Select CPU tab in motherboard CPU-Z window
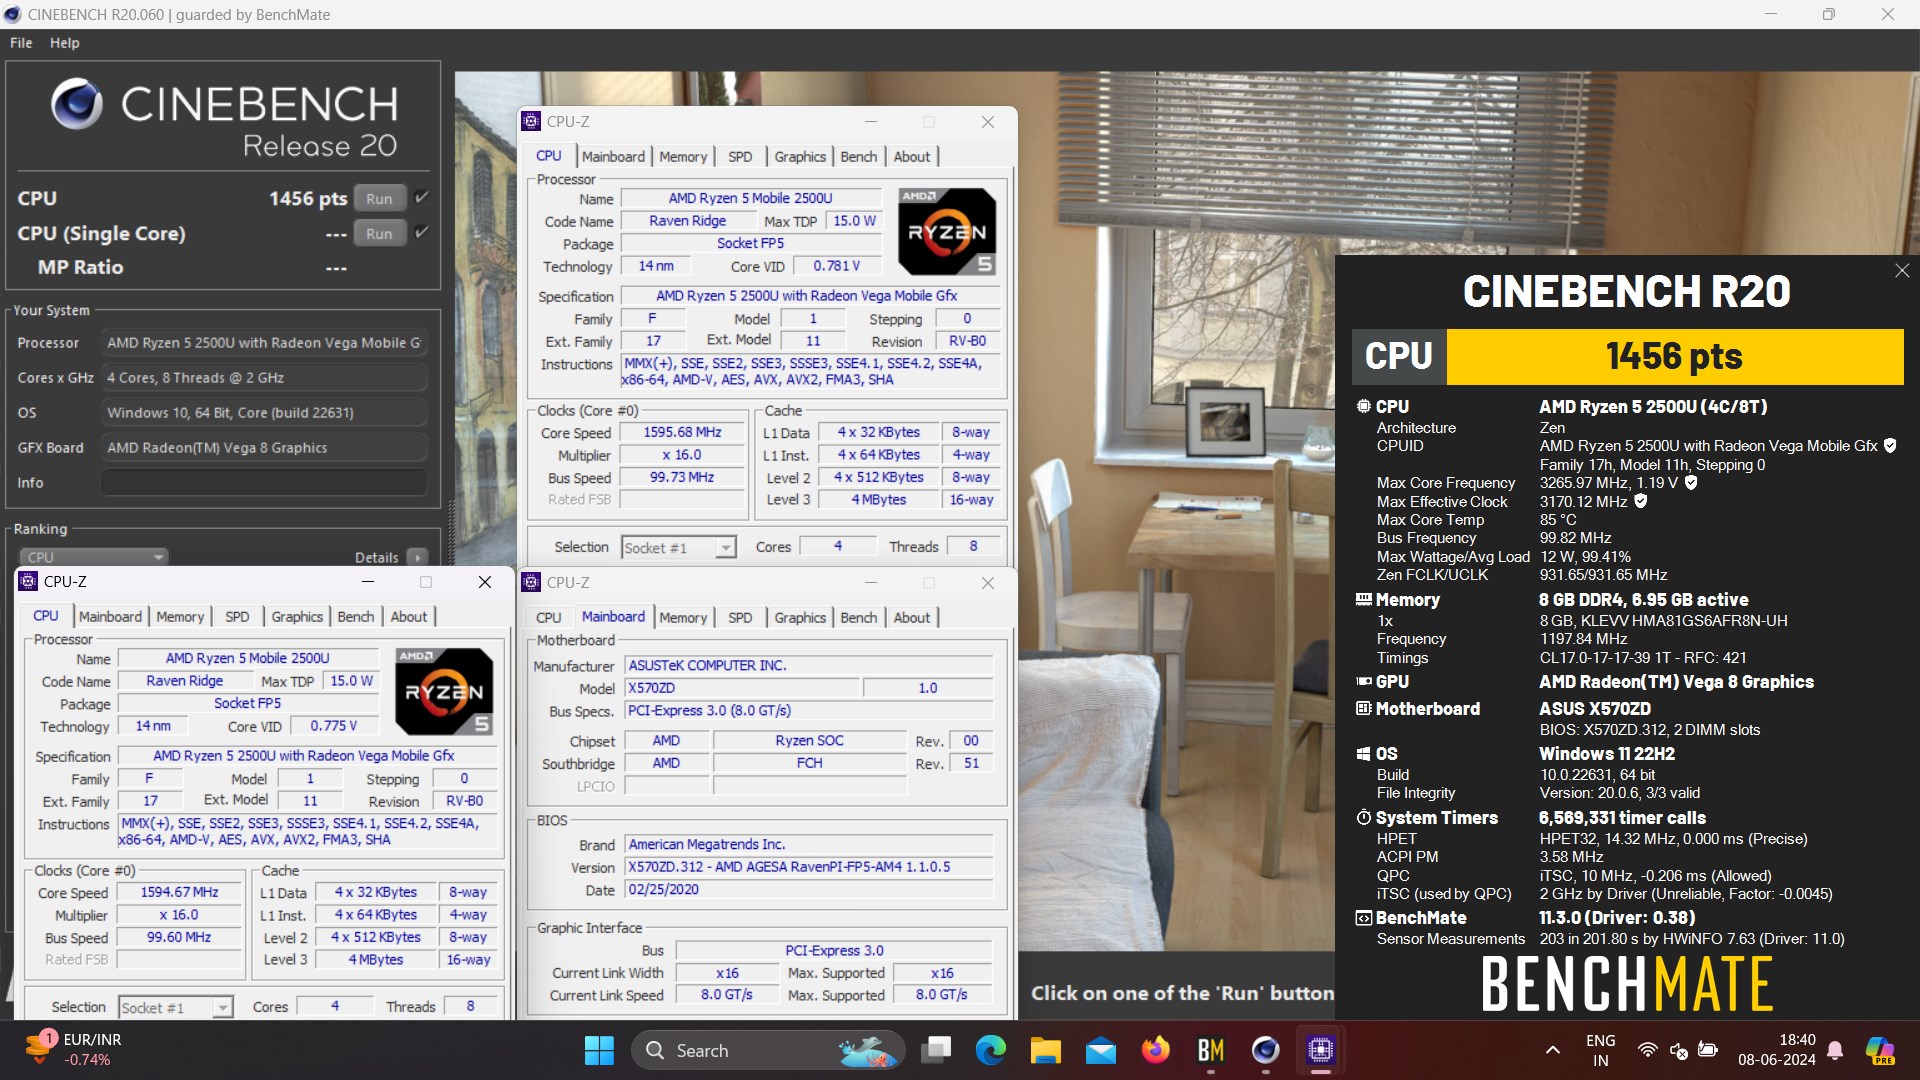 click(548, 617)
